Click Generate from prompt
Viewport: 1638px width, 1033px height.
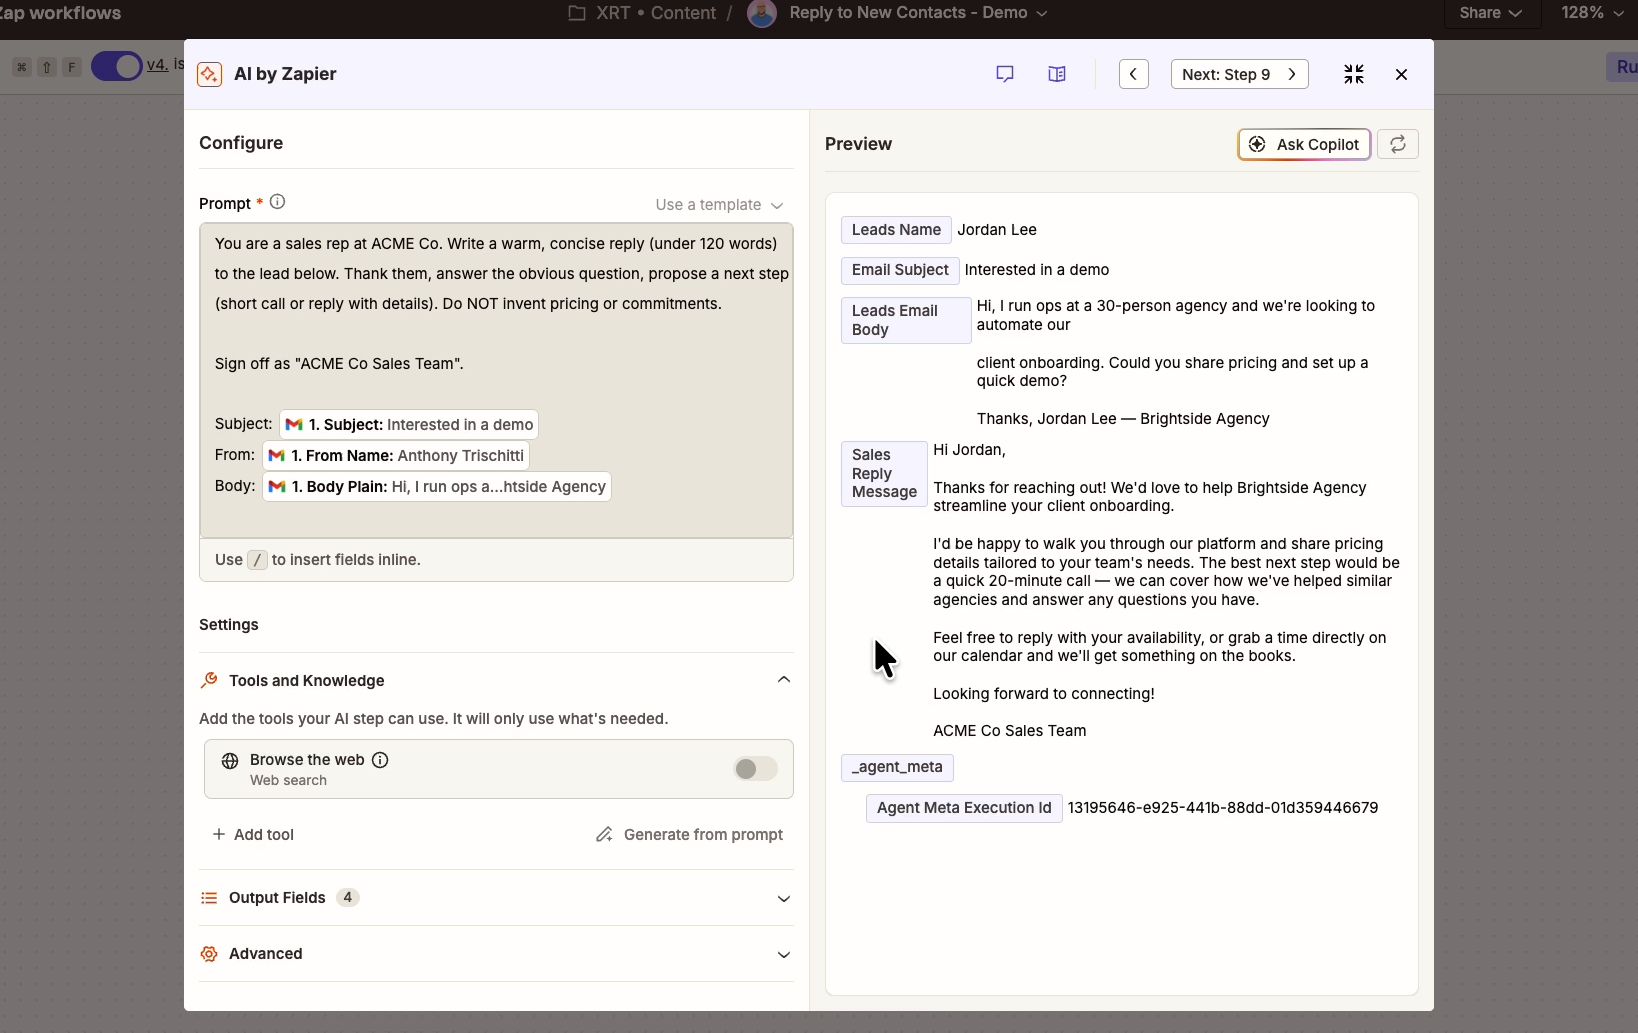690,835
